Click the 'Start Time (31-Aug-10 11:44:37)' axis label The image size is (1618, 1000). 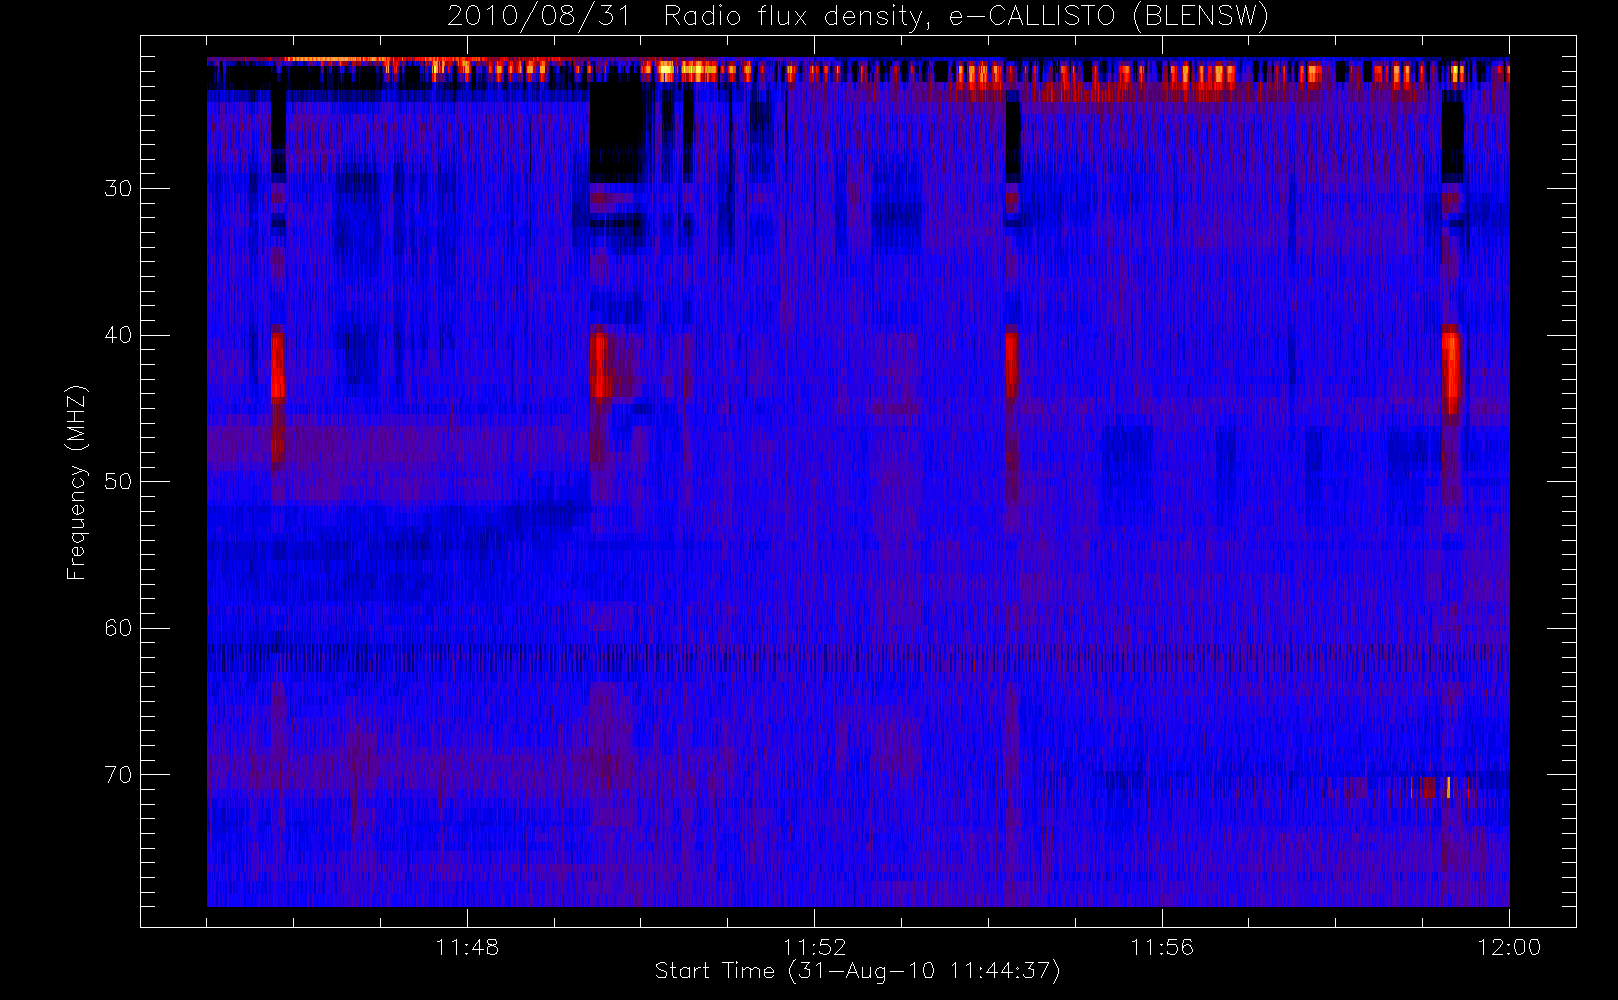(x=857, y=971)
